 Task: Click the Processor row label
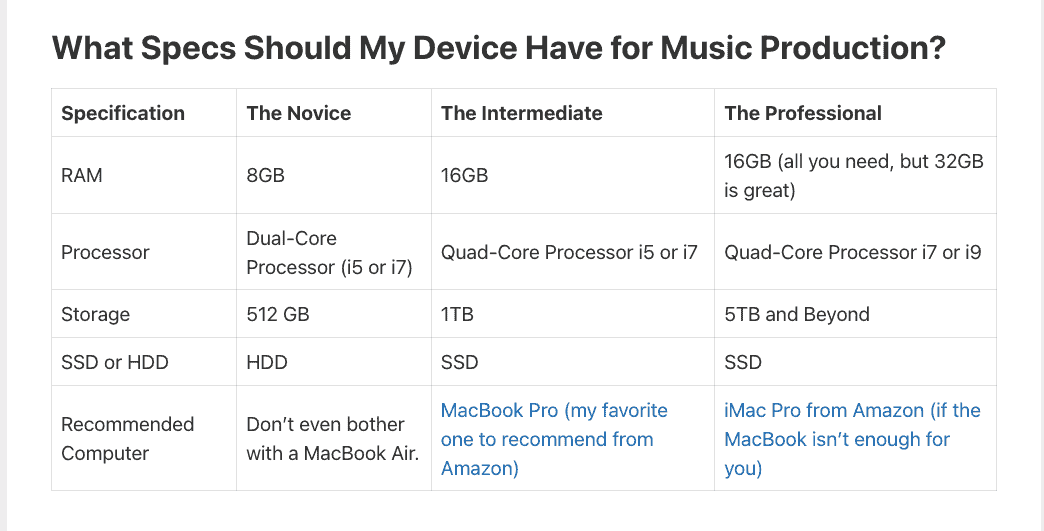click(x=105, y=252)
